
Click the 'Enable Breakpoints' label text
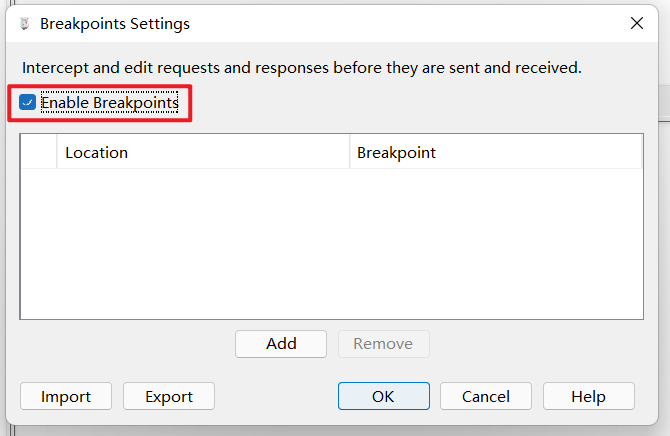point(110,103)
